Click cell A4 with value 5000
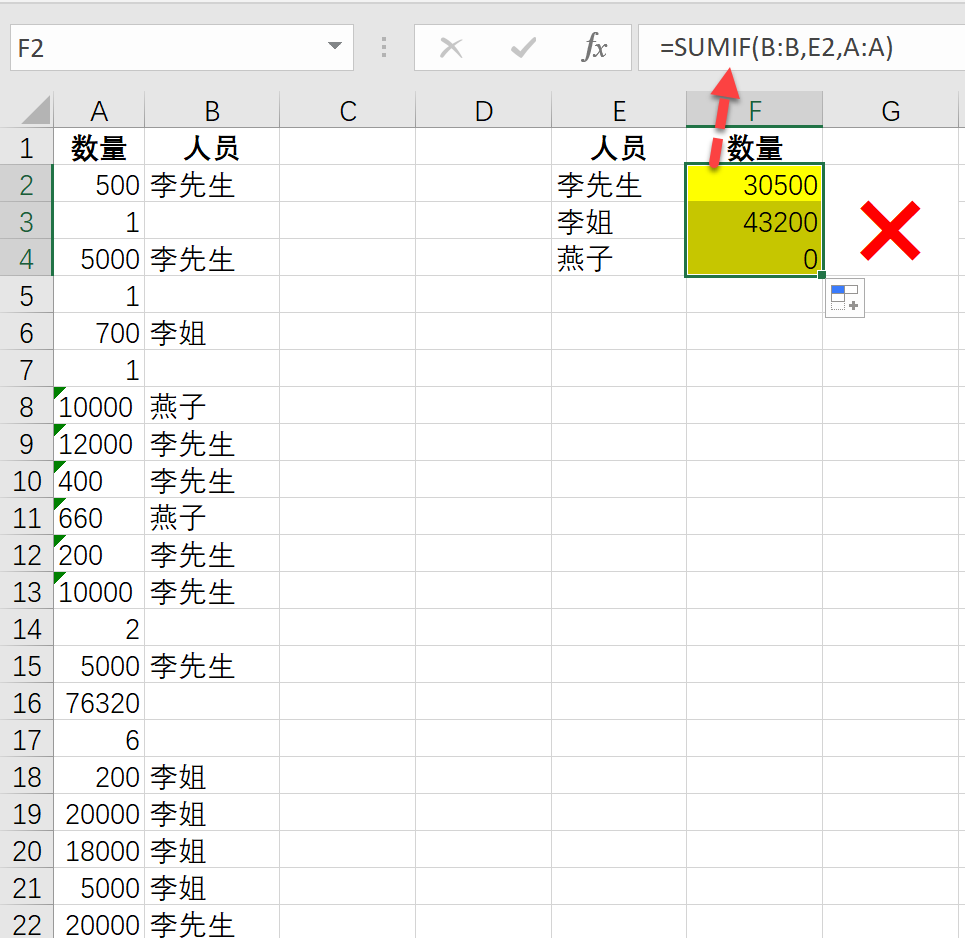Image resolution: width=965 pixels, height=938 pixels. (99, 259)
